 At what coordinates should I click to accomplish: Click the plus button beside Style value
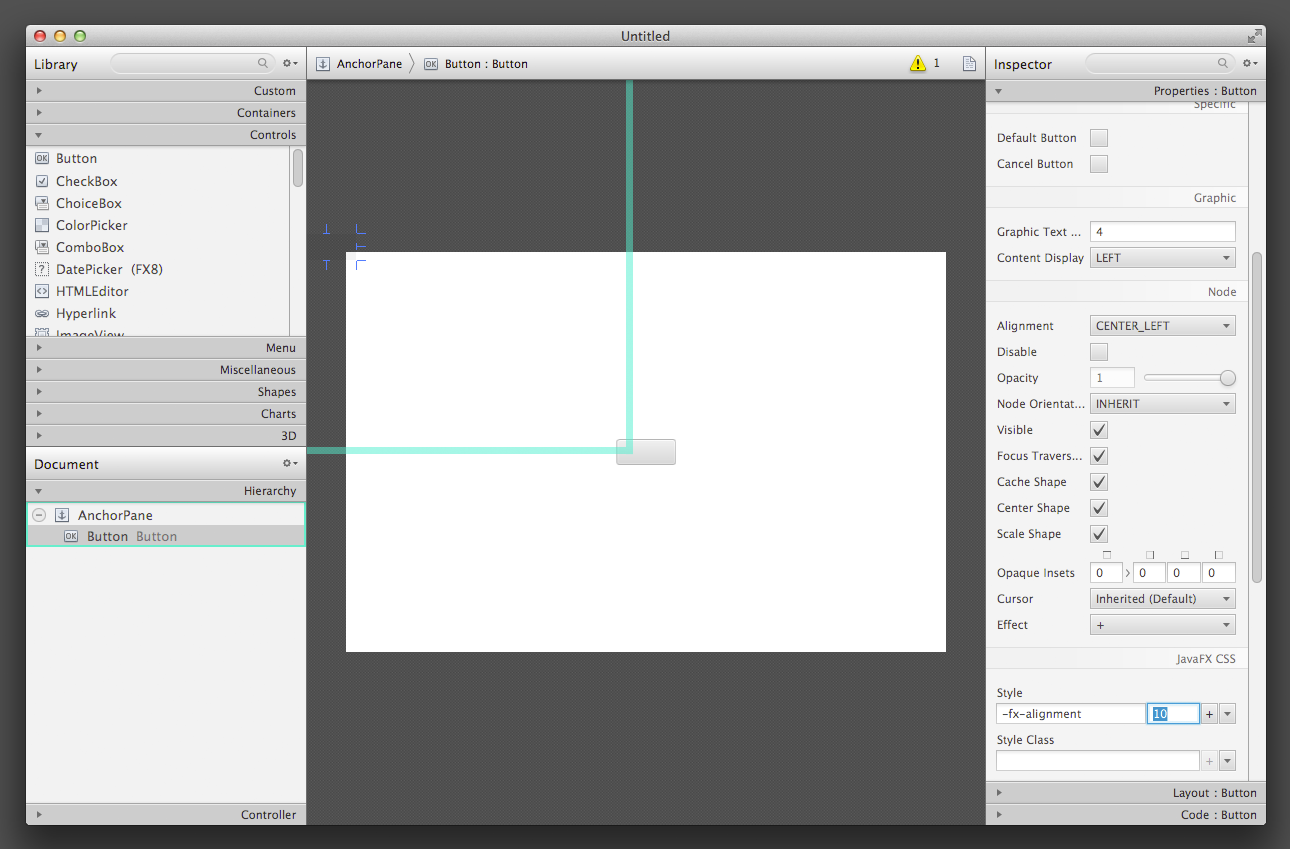point(1209,714)
